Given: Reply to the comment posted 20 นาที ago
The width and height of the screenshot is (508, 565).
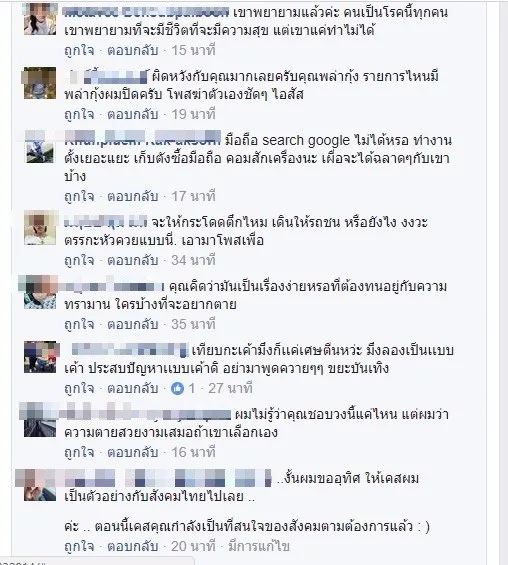Looking at the screenshot, I should click(x=133, y=546).
